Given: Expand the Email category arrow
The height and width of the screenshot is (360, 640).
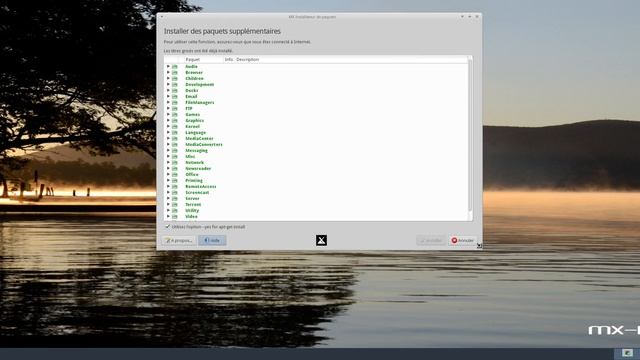Looking at the screenshot, I should tap(168, 96).
